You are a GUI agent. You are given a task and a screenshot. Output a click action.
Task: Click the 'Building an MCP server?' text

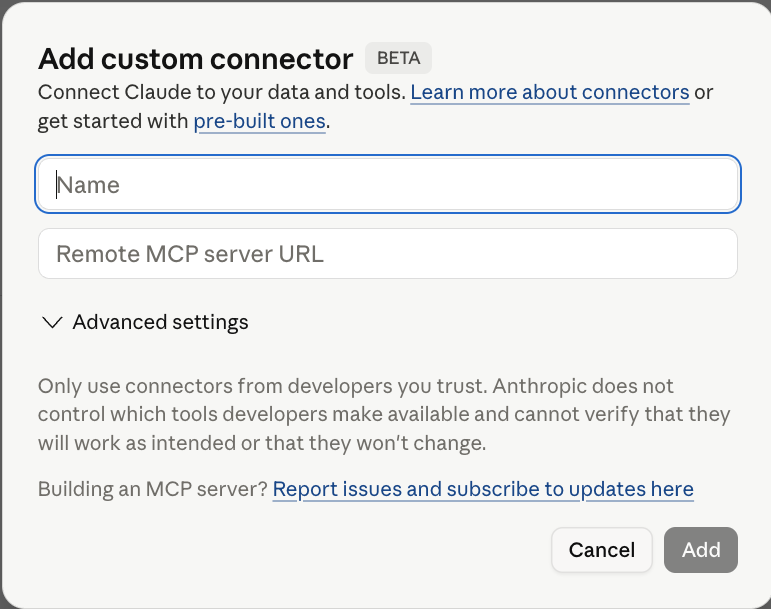tap(152, 490)
